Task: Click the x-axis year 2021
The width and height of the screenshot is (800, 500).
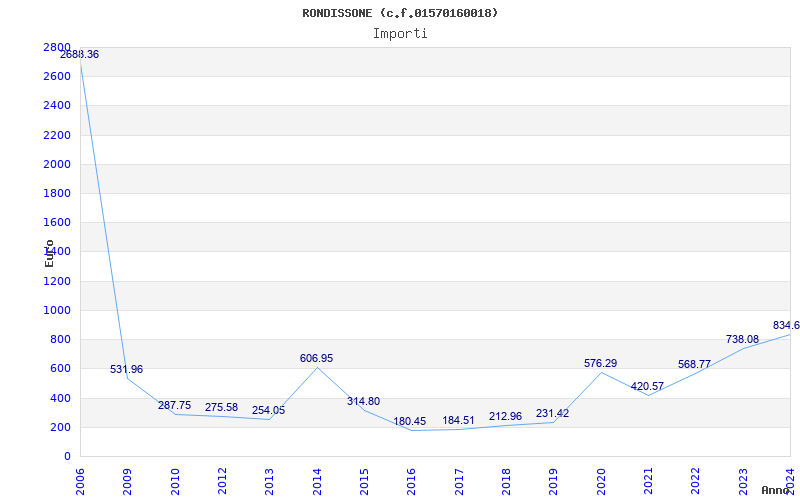Action: tap(648, 482)
